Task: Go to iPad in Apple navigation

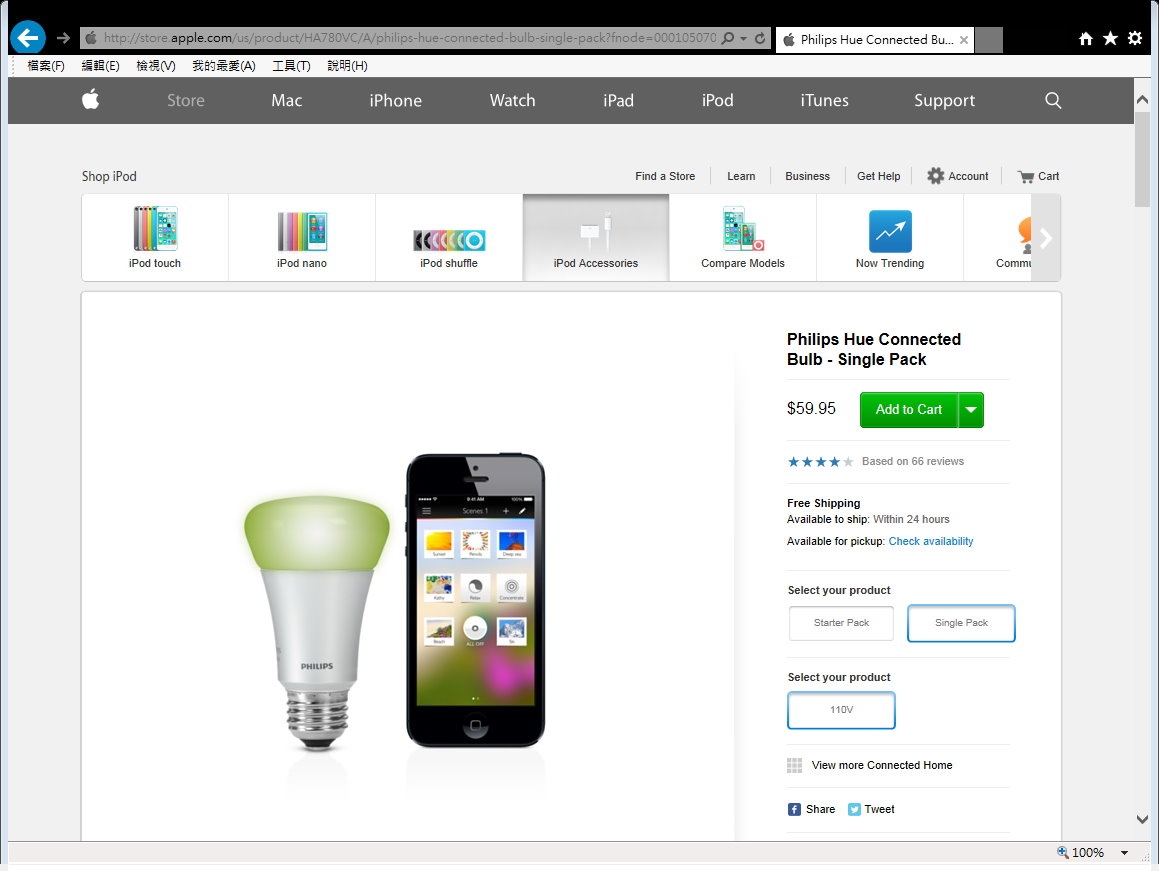Action: 618,101
